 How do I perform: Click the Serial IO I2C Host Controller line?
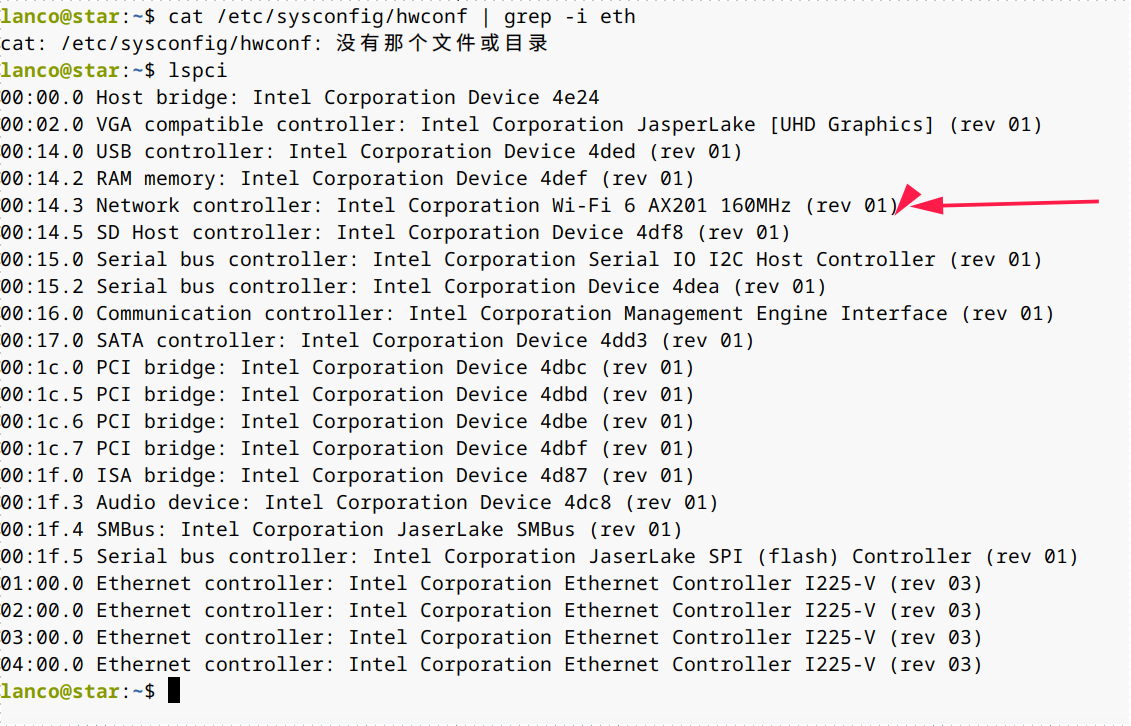coord(521,260)
